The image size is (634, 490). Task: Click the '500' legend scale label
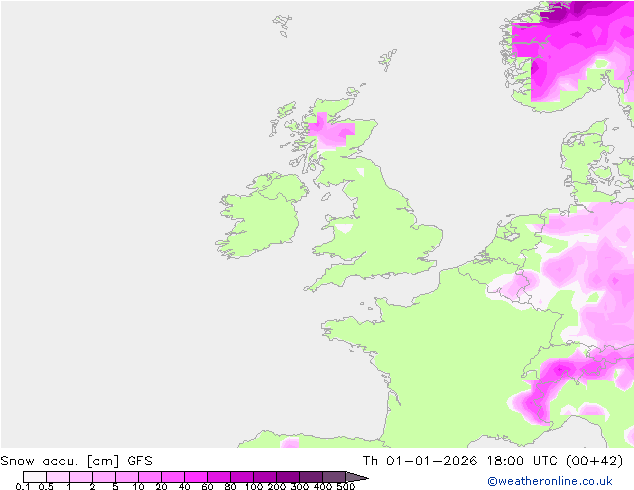tap(346, 486)
